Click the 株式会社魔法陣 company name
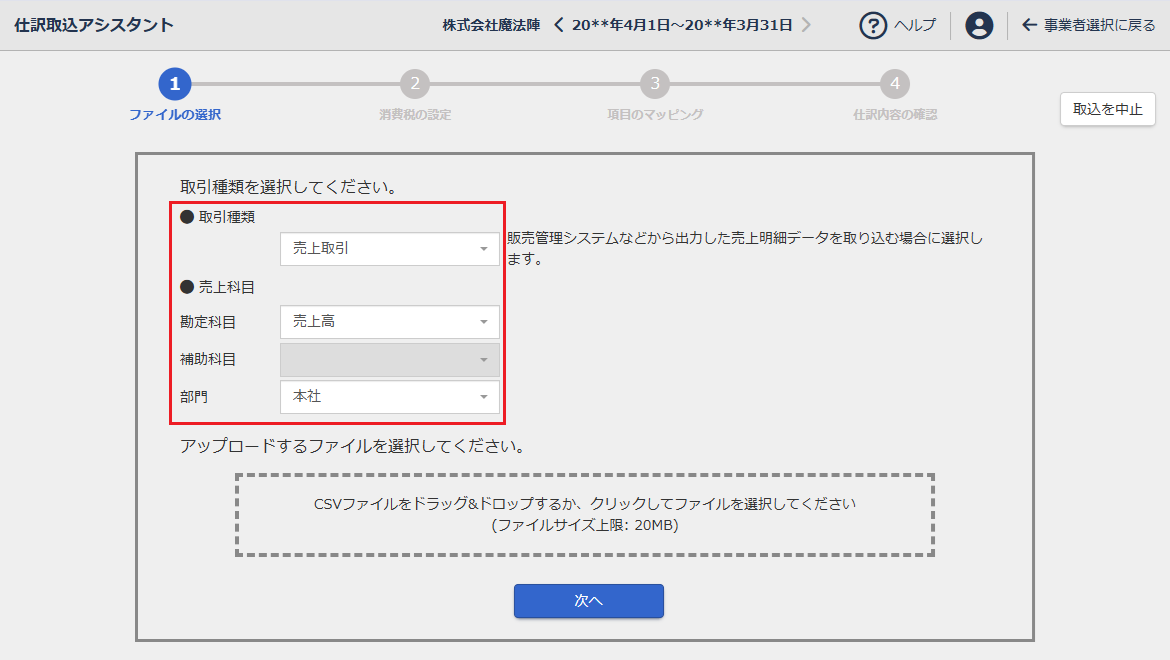The image size is (1170, 660). click(491, 25)
